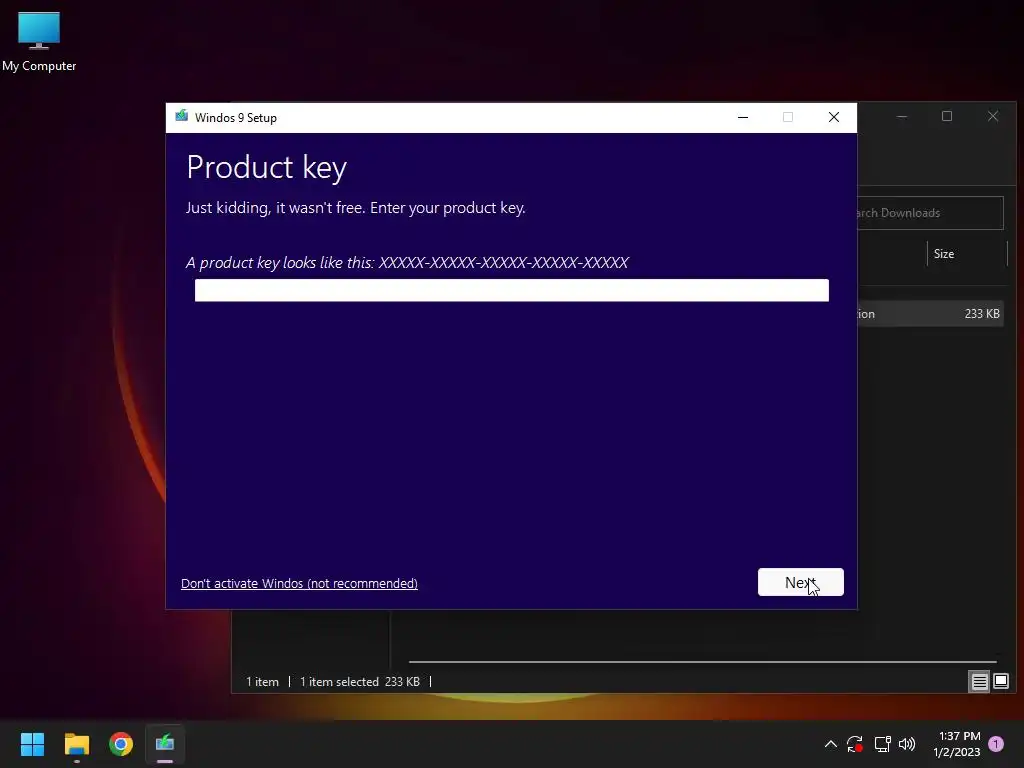Open File Explorer from taskbar

(77, 744)
